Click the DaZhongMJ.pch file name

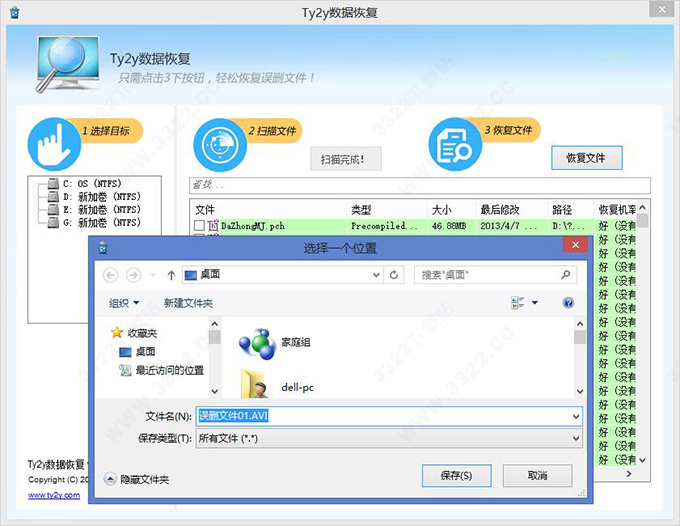[x=253, y=226]
